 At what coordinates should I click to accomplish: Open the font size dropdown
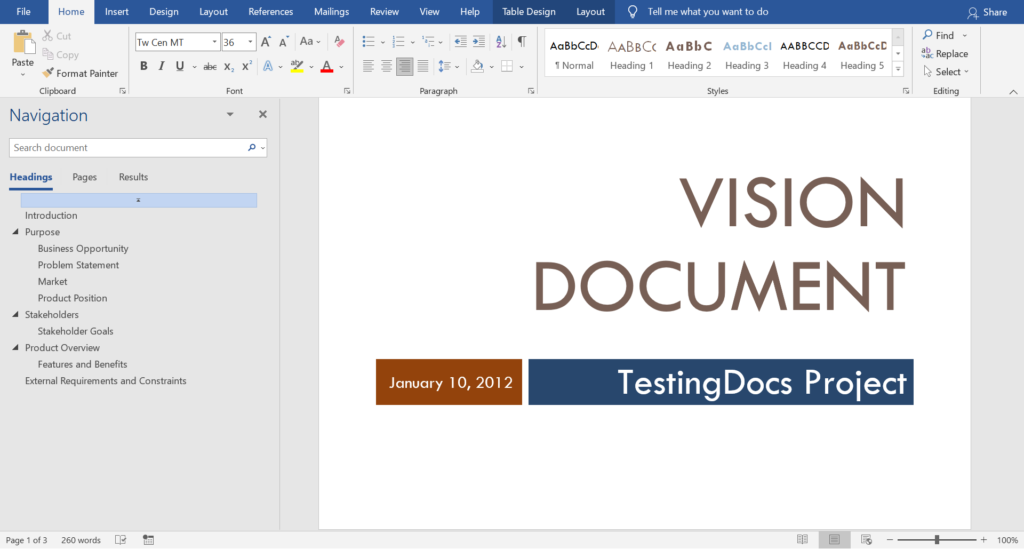[249, 42]
